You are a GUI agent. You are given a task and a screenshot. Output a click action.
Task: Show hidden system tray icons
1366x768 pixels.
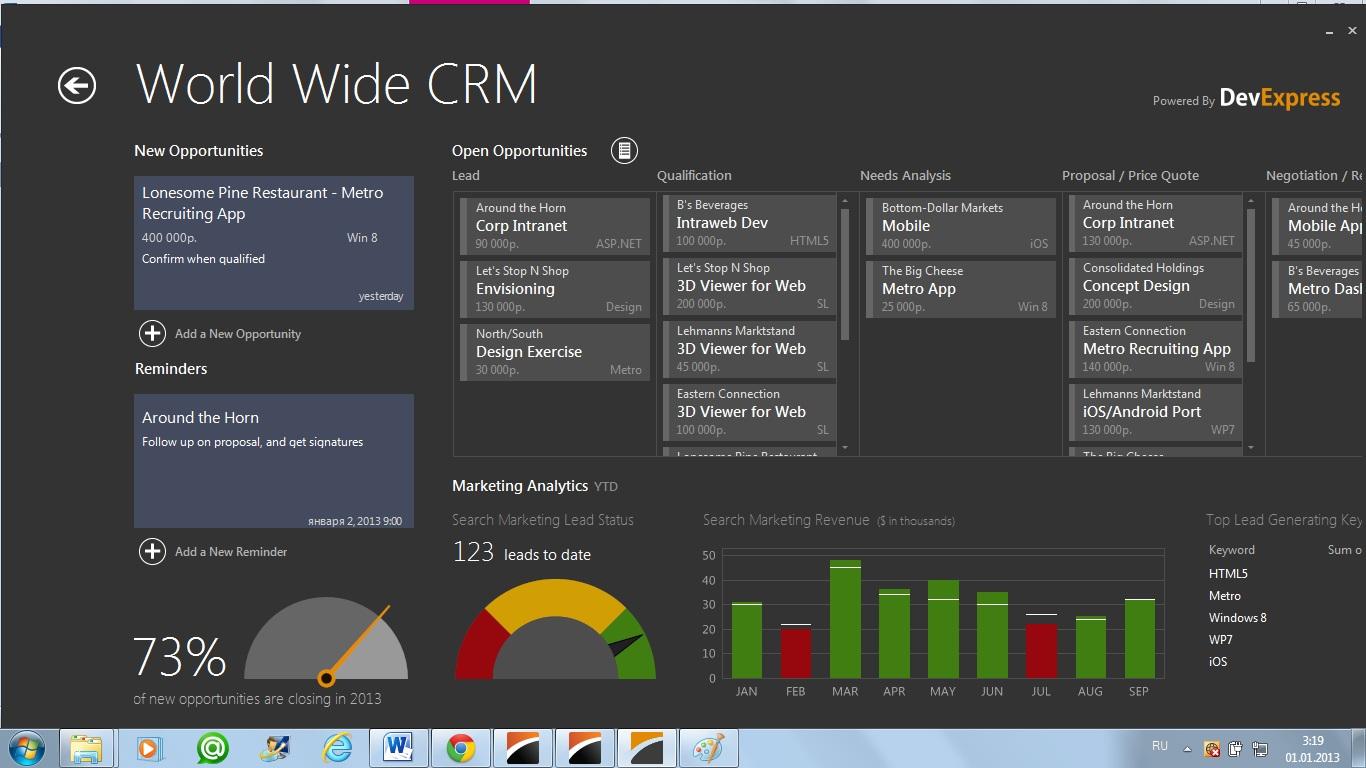point(1187,748)
